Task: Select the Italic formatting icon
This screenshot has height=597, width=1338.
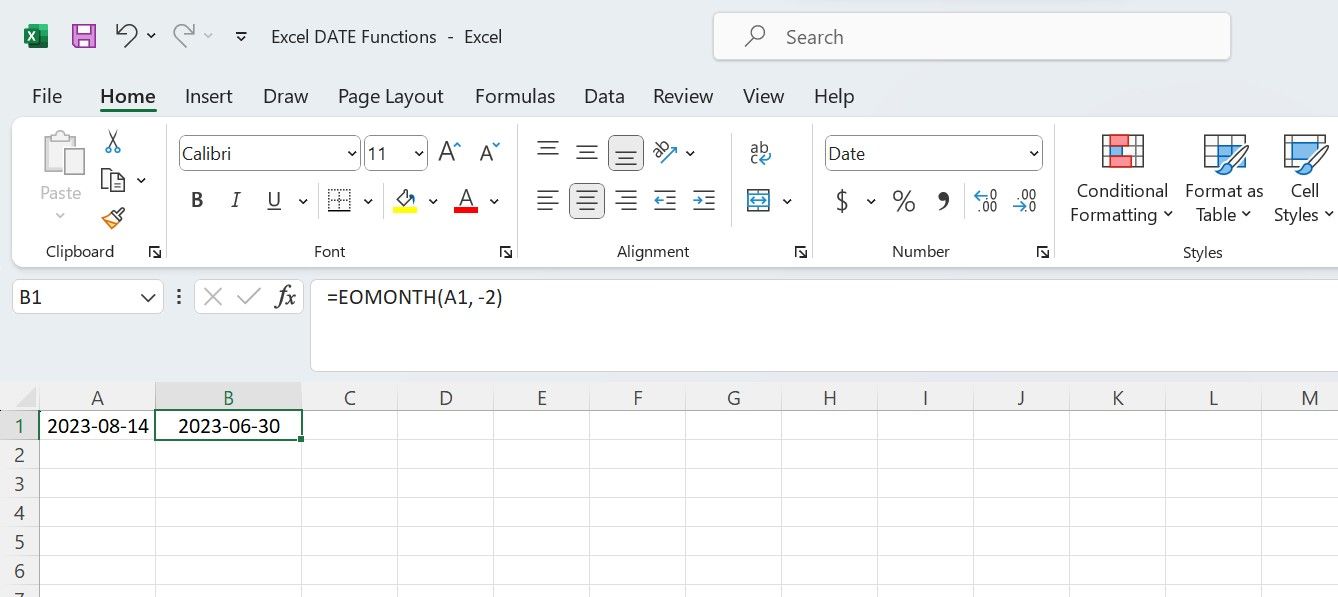Action: [x=235, y=200]
